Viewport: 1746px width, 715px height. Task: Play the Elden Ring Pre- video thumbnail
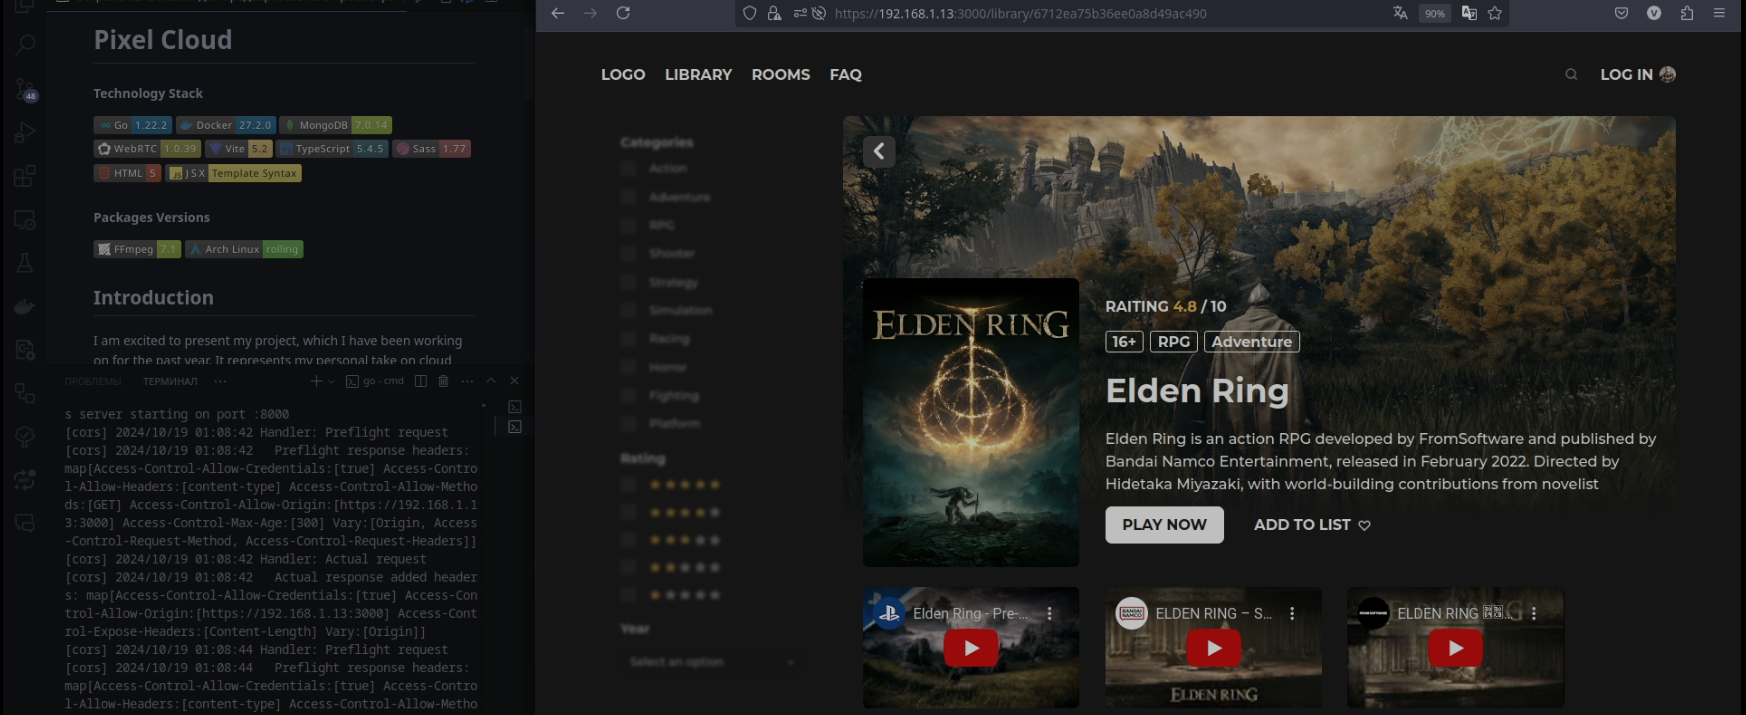pyautogui.click(x=971, y=648)
